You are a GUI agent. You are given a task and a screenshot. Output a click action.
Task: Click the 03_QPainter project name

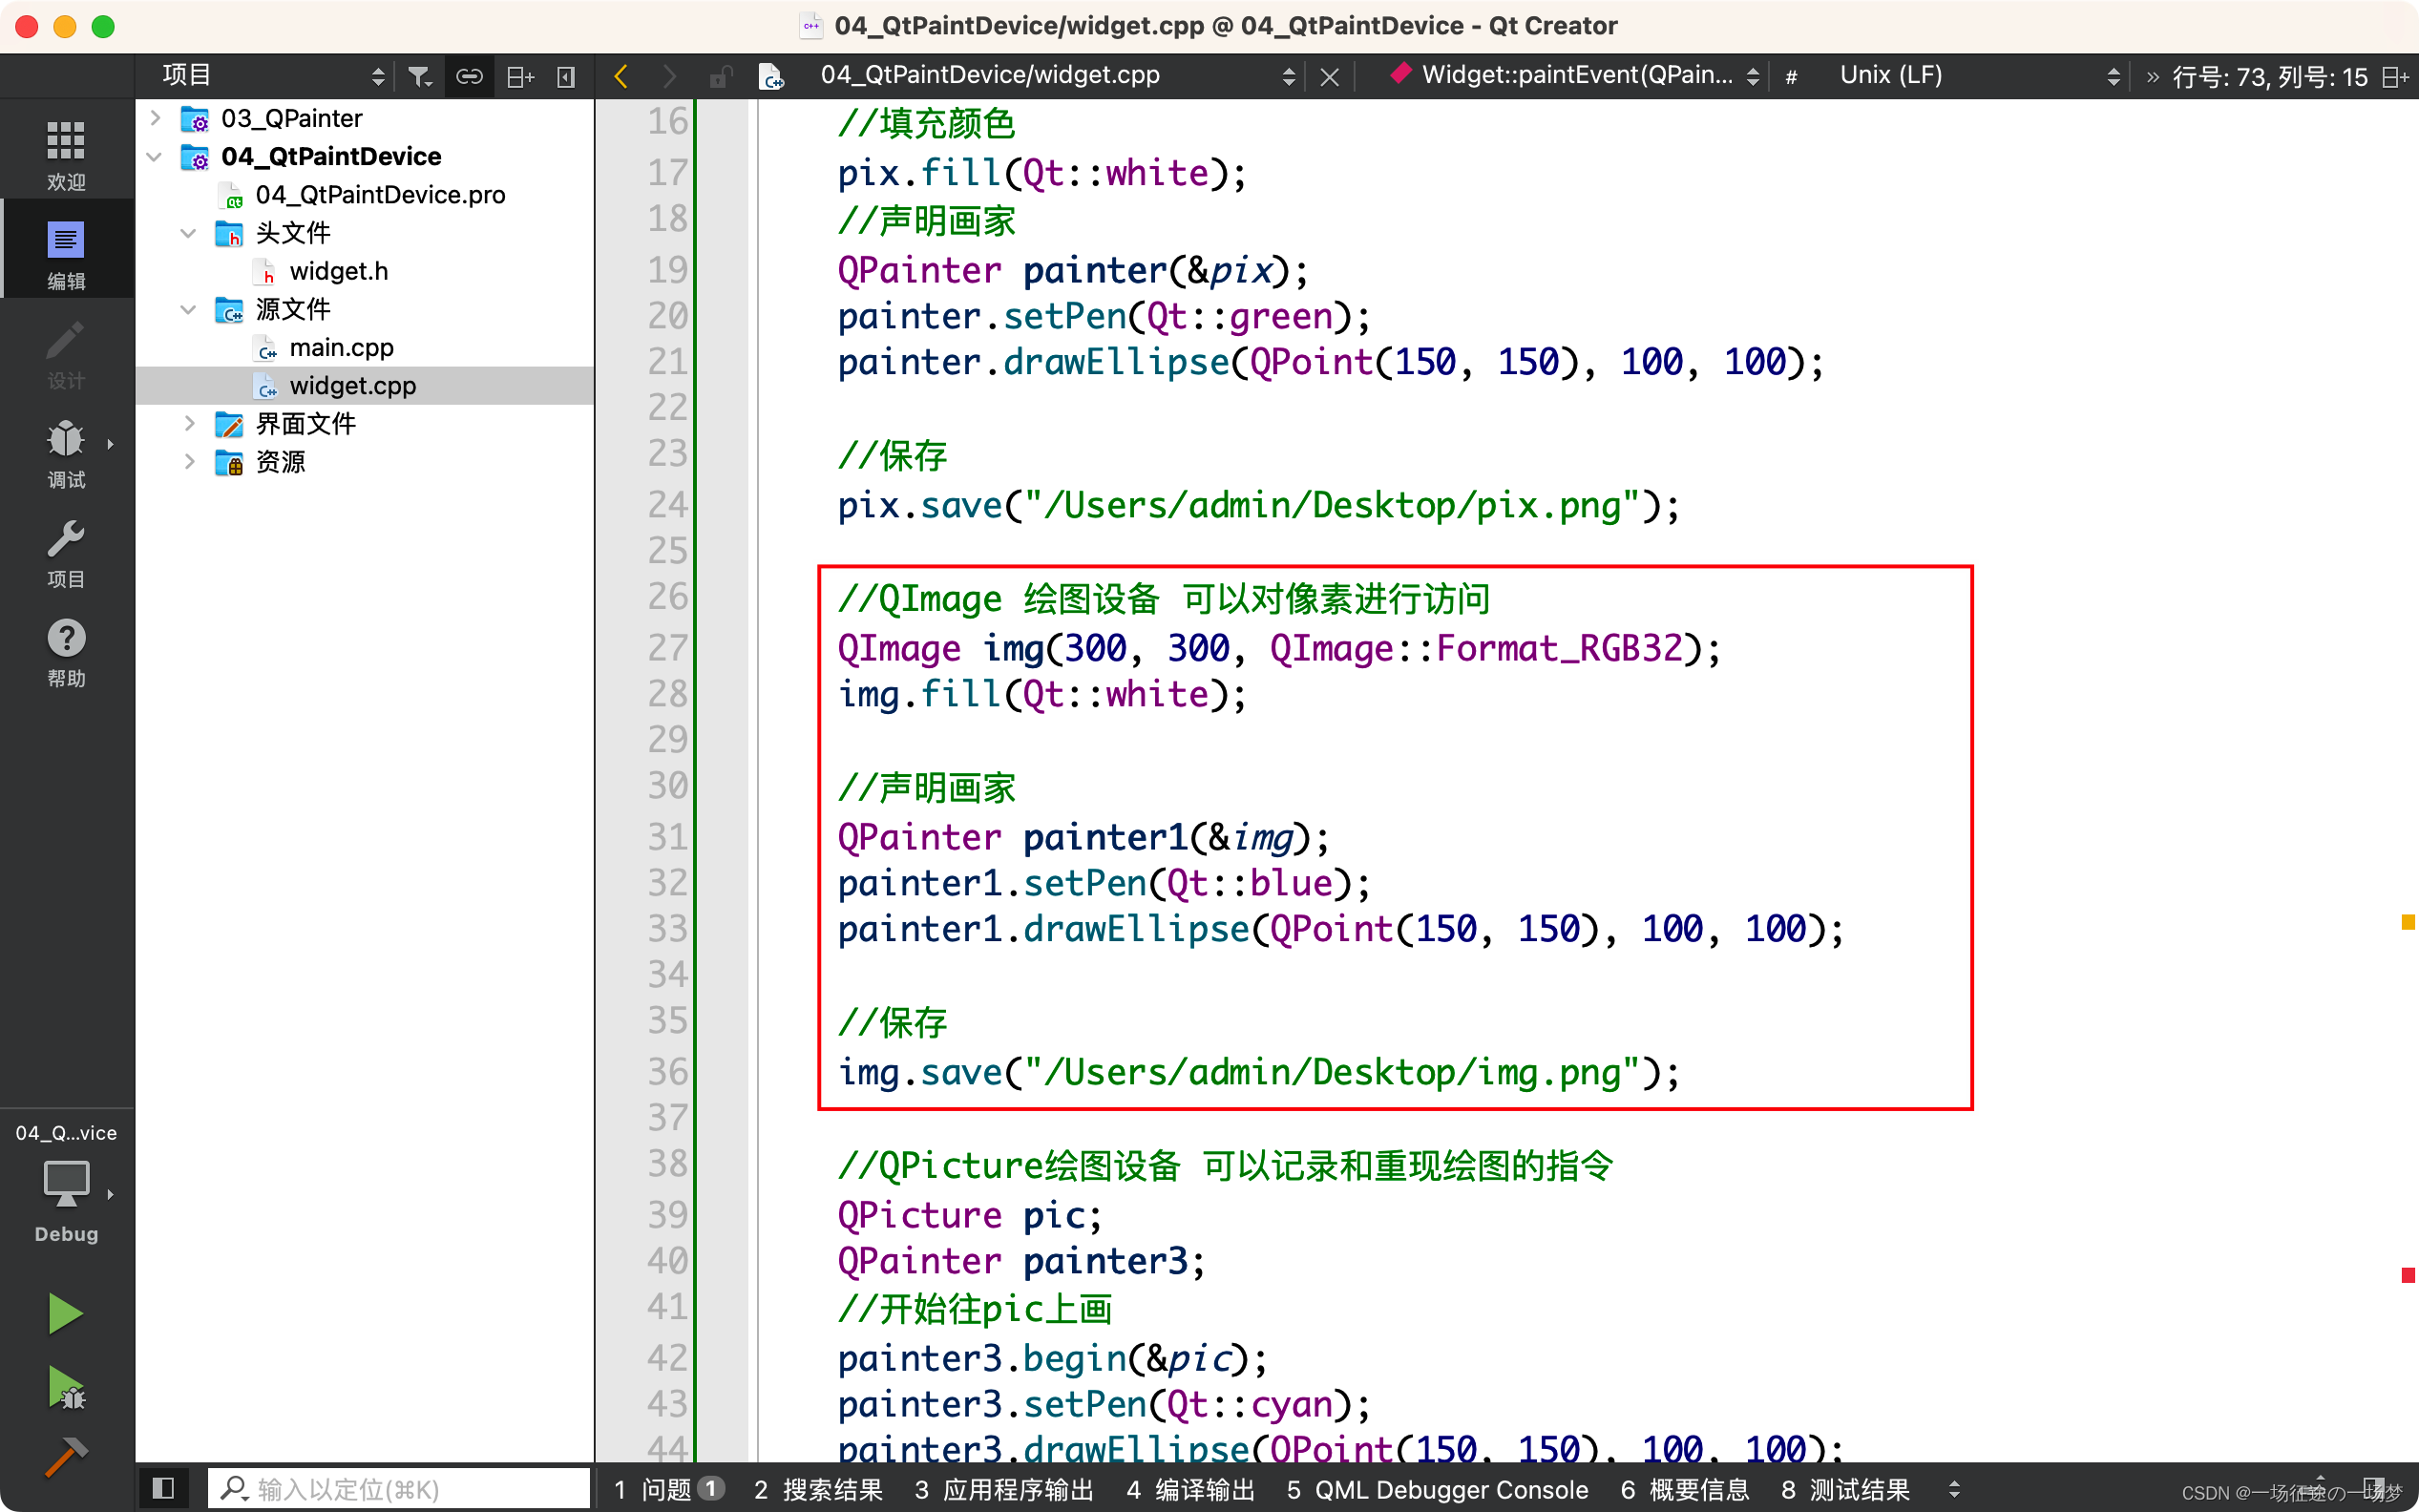coord(291,118)
